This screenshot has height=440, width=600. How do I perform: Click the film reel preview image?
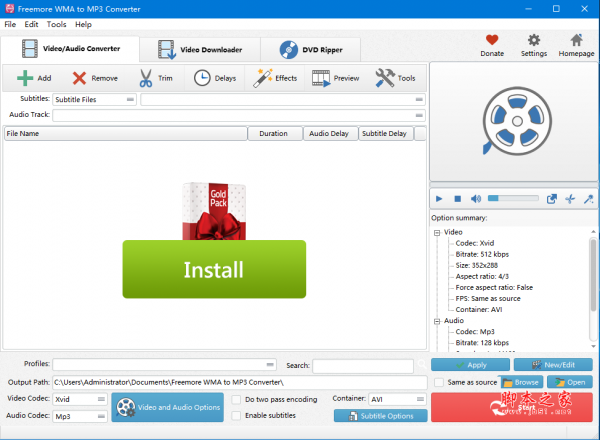(517, 121)
